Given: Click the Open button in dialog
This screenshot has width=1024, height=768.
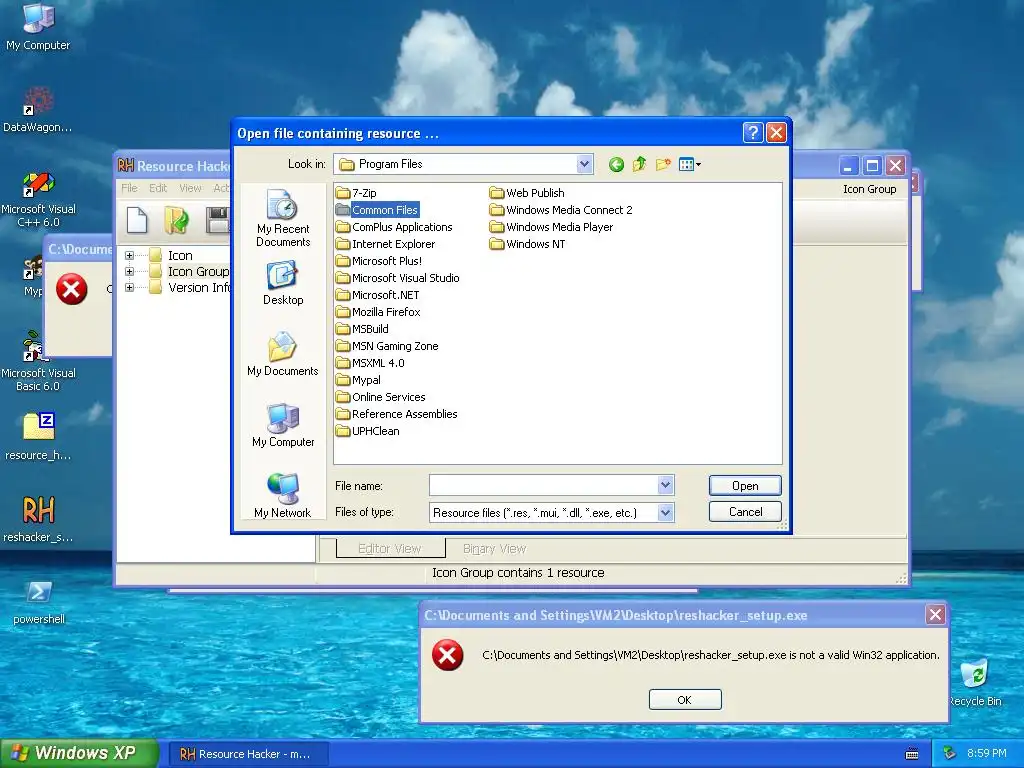Looking at the screenshot, I should point(745,486).
